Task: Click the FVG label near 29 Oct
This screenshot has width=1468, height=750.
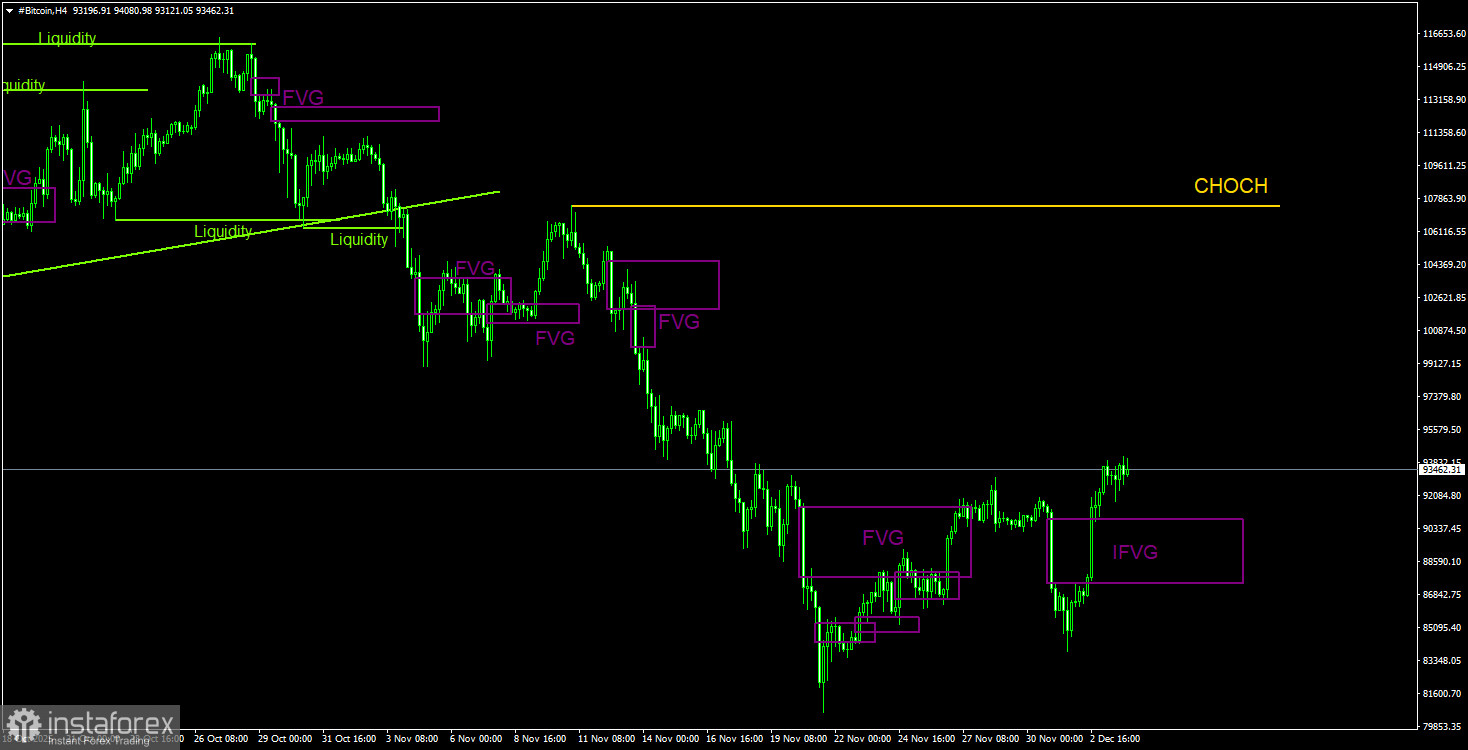Action: 303,98
